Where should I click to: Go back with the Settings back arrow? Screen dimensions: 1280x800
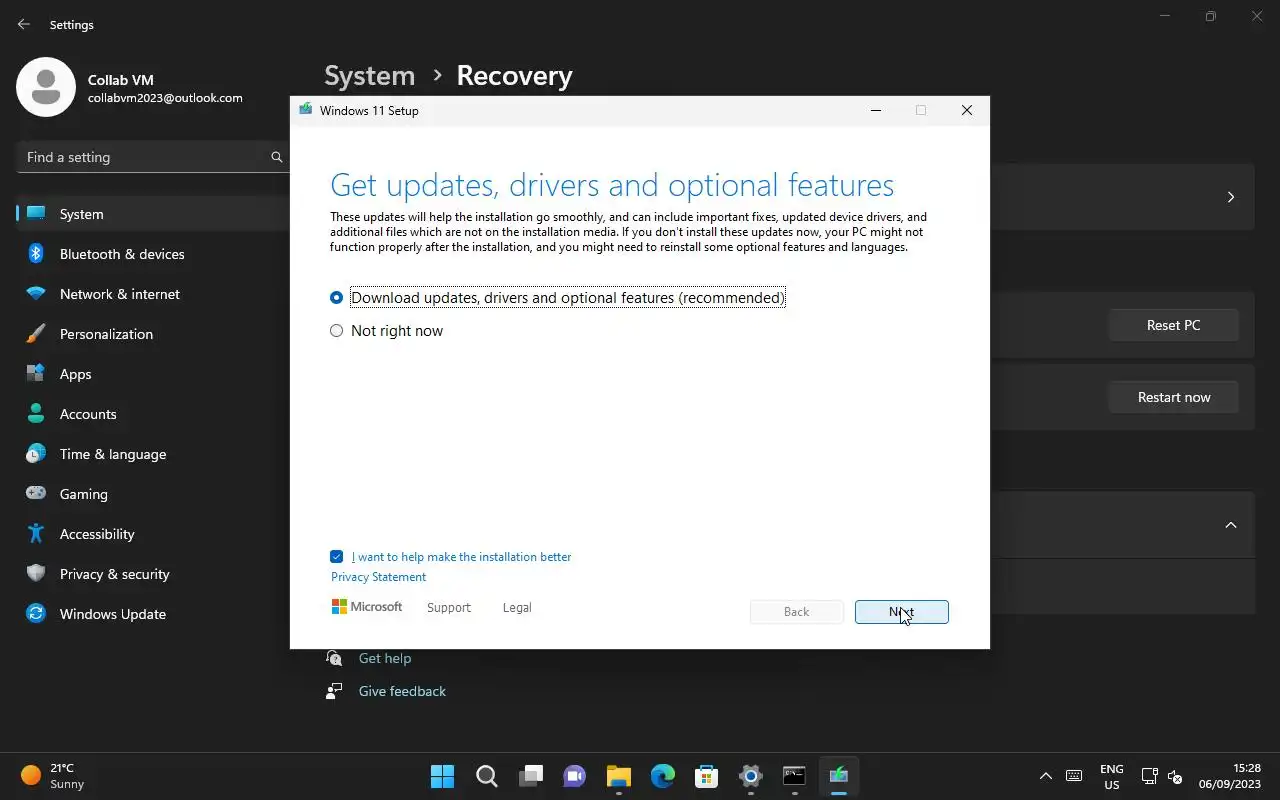pyautogui.click(x=24, y=24)
